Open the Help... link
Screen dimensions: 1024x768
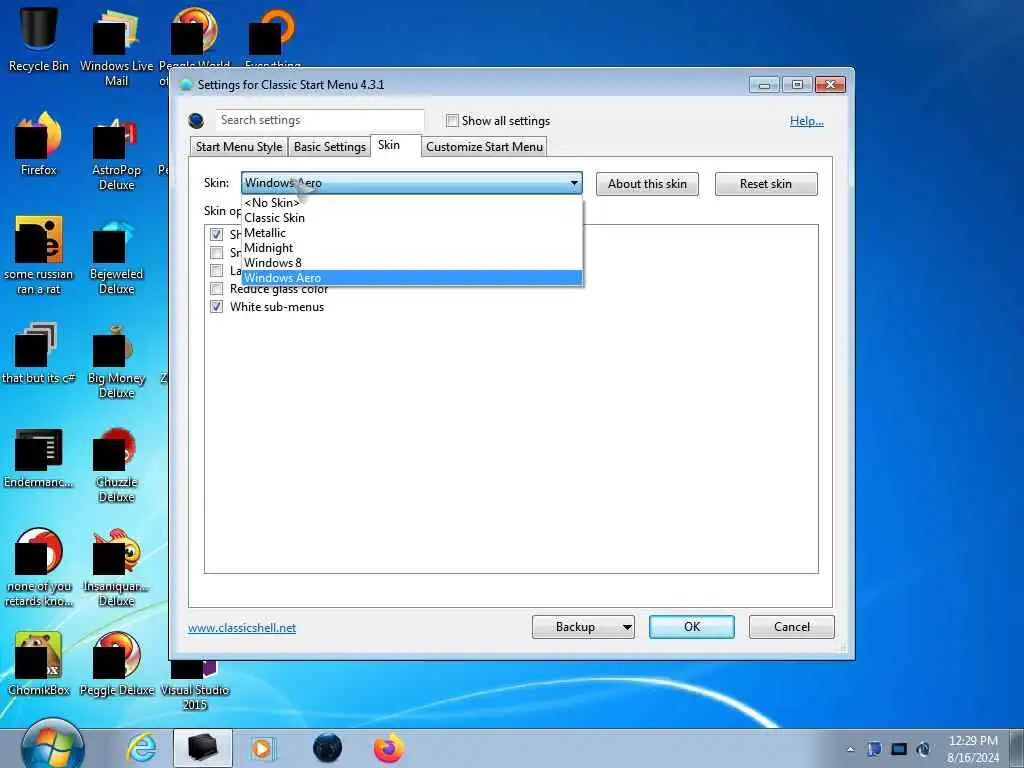click(x=807, y=121)
